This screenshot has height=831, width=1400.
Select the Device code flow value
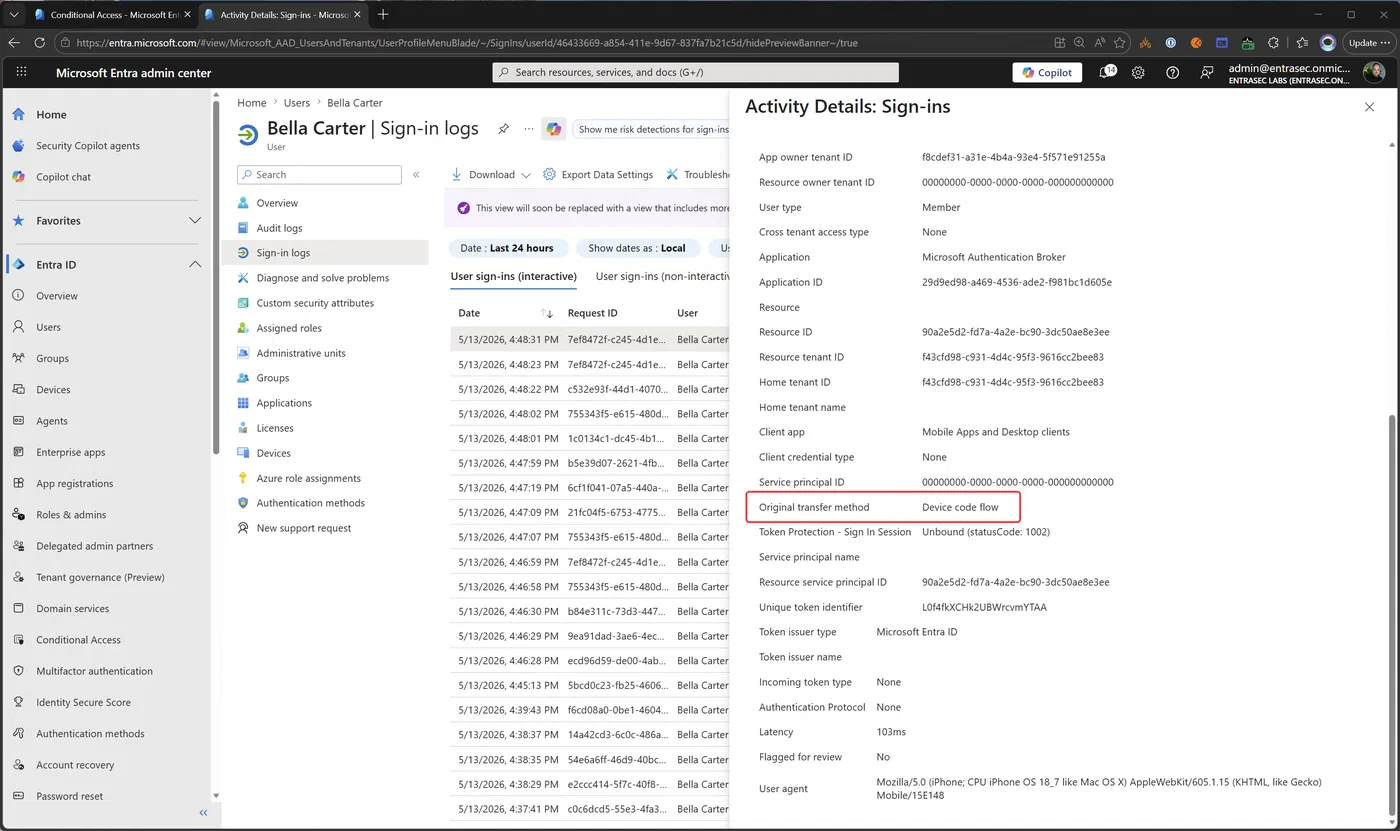(x=960, y=507)
